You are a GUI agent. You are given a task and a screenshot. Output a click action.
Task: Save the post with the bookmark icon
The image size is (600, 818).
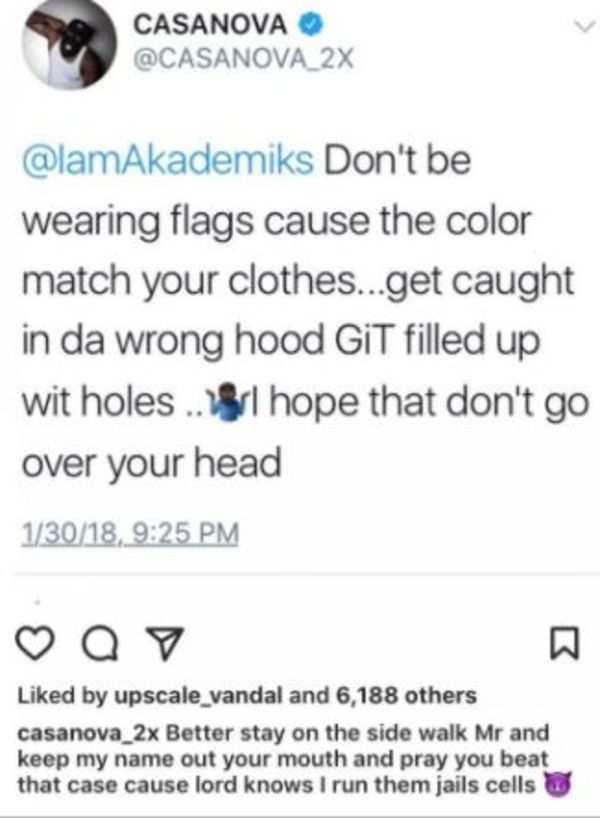coord(565,644)
